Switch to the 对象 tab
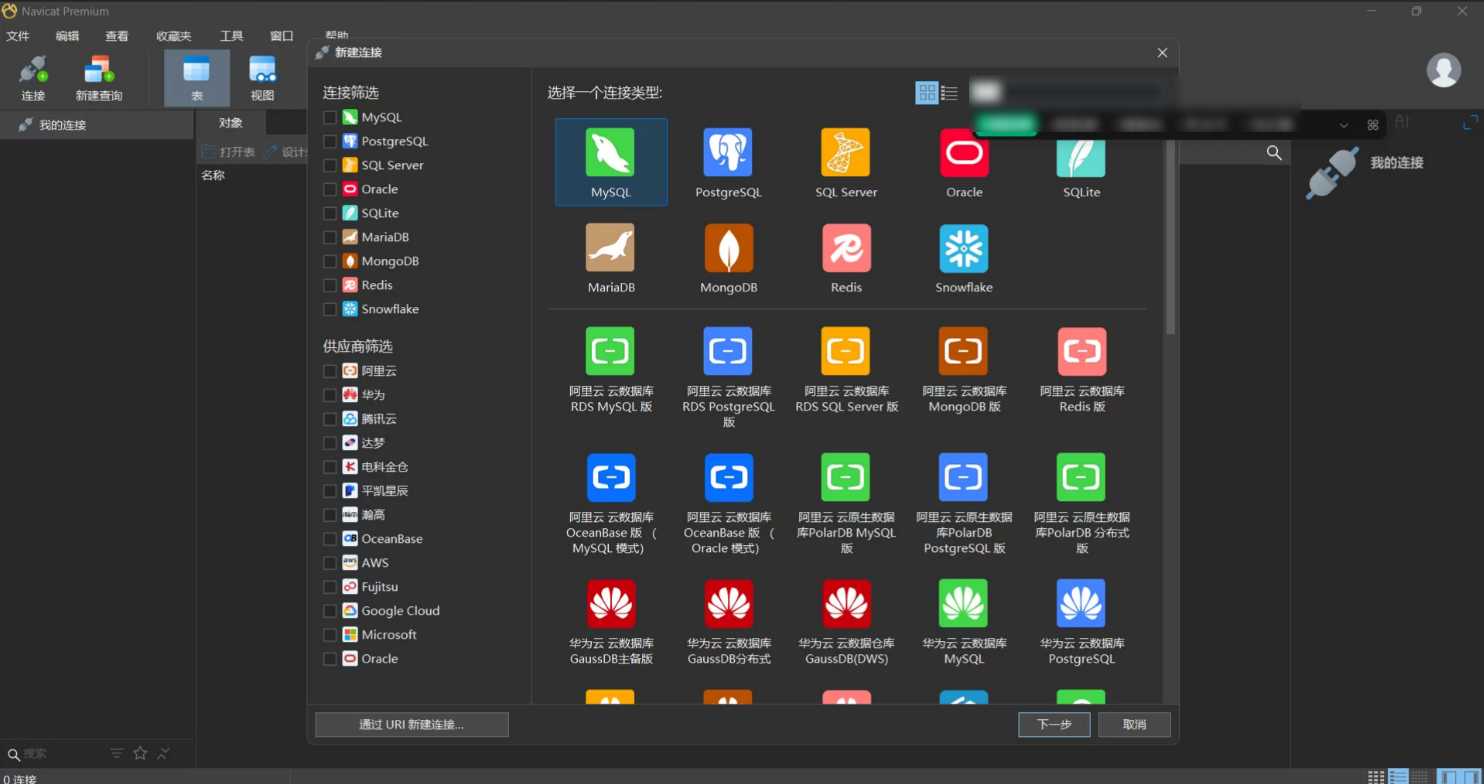 (x=230, y=123)
